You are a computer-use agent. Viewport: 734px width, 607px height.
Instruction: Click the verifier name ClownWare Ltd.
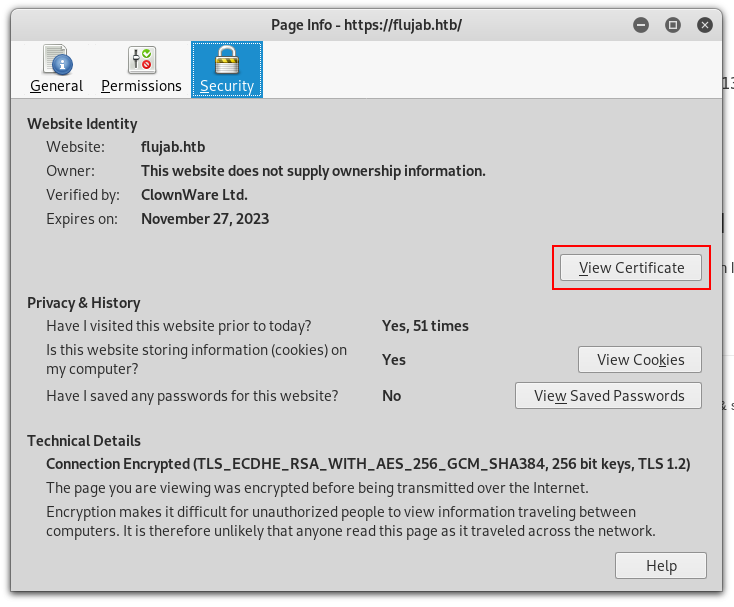click(x=194, y=195)
